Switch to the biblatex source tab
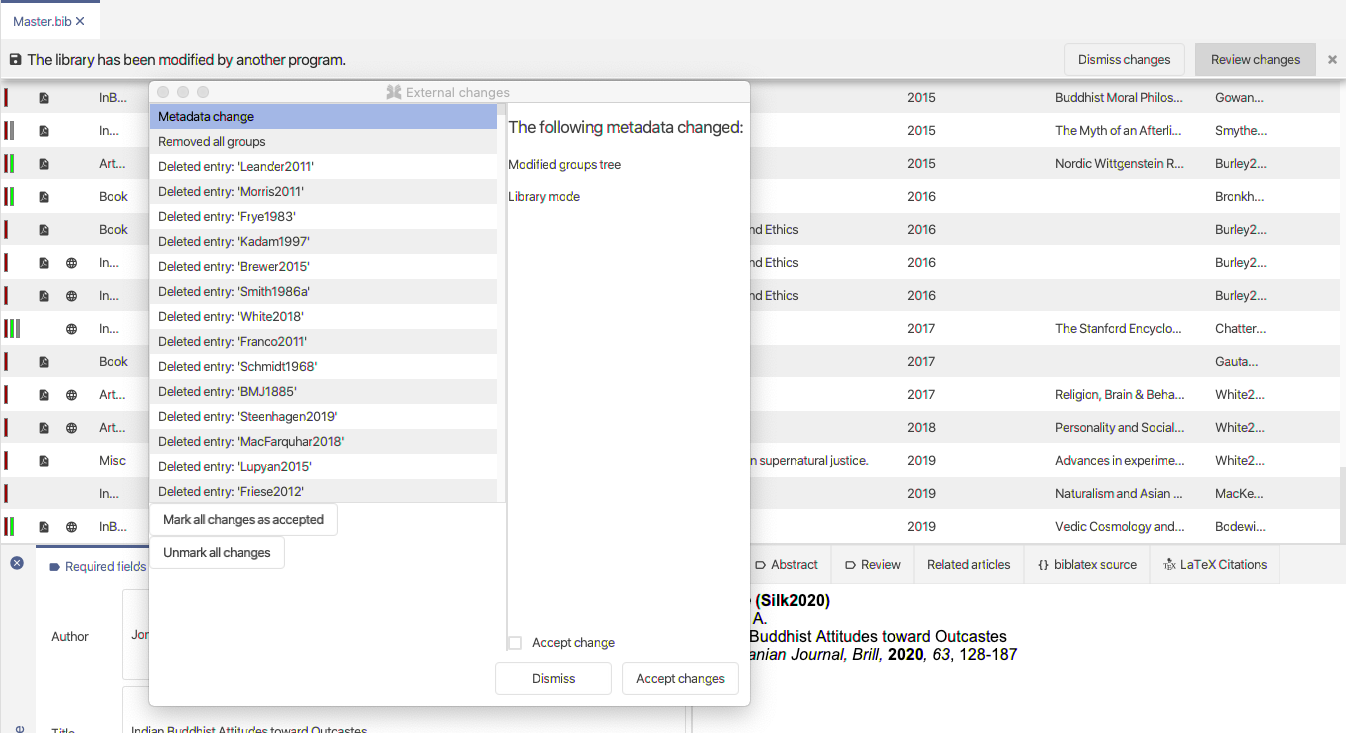 (1087, 565)
